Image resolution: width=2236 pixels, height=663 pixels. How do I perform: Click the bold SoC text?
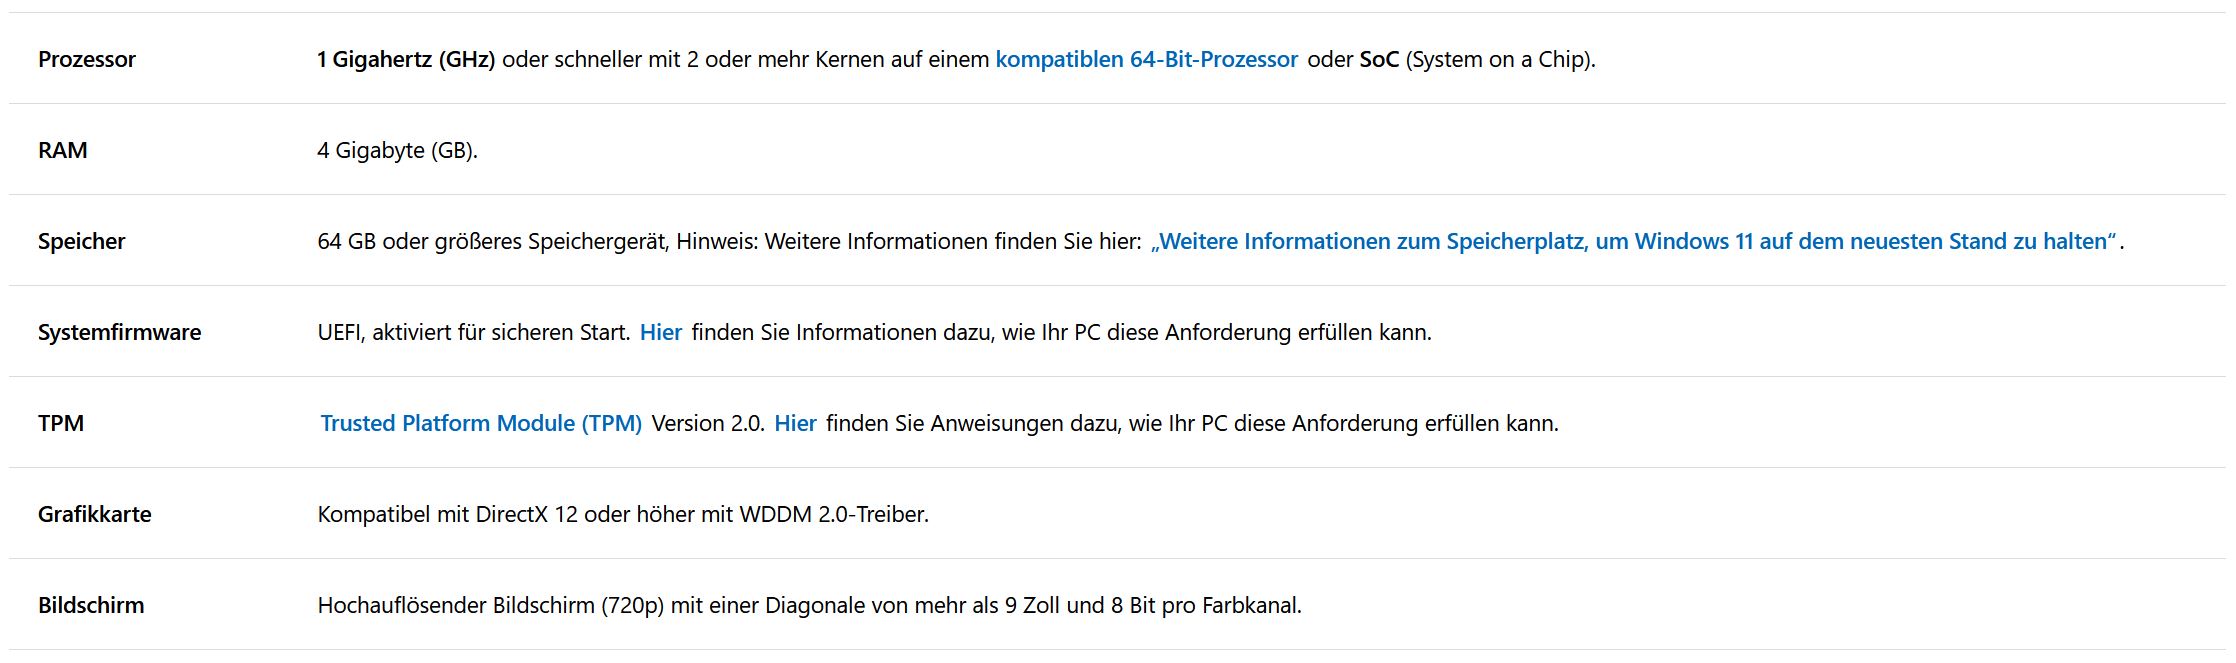point(1379,60)
